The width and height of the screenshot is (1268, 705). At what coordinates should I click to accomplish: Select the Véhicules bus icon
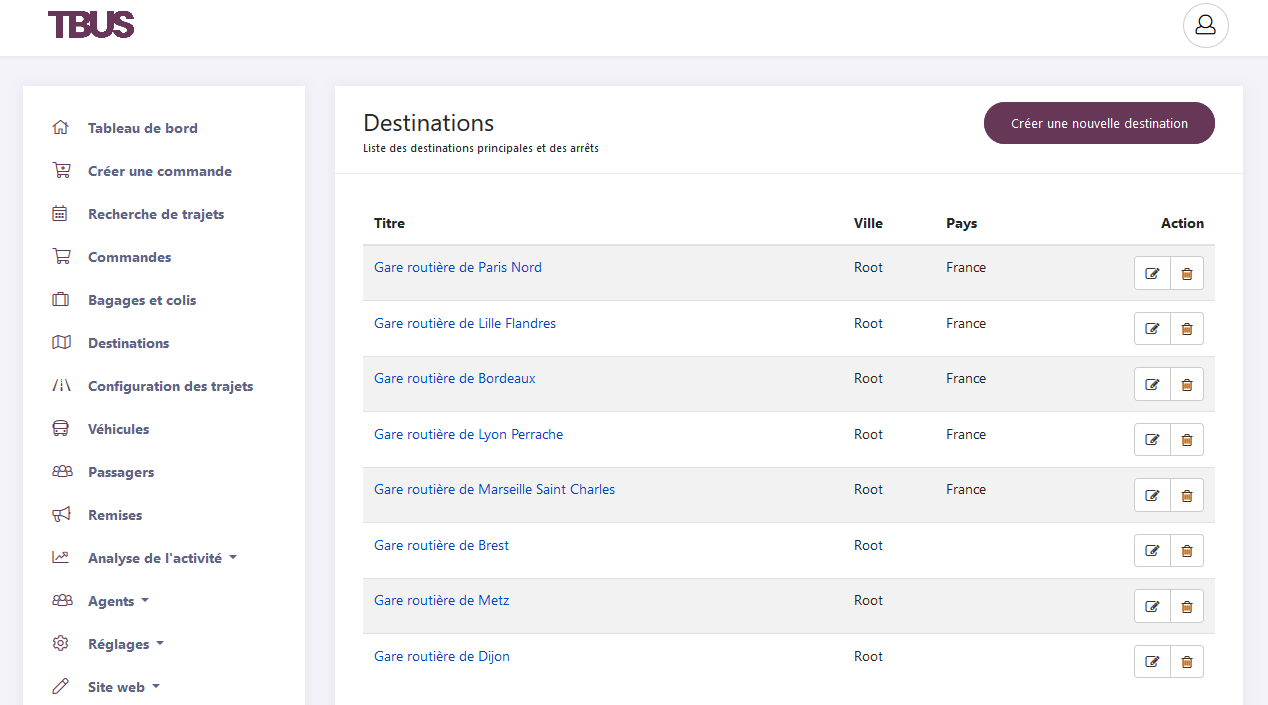click(x=61, y=429)
